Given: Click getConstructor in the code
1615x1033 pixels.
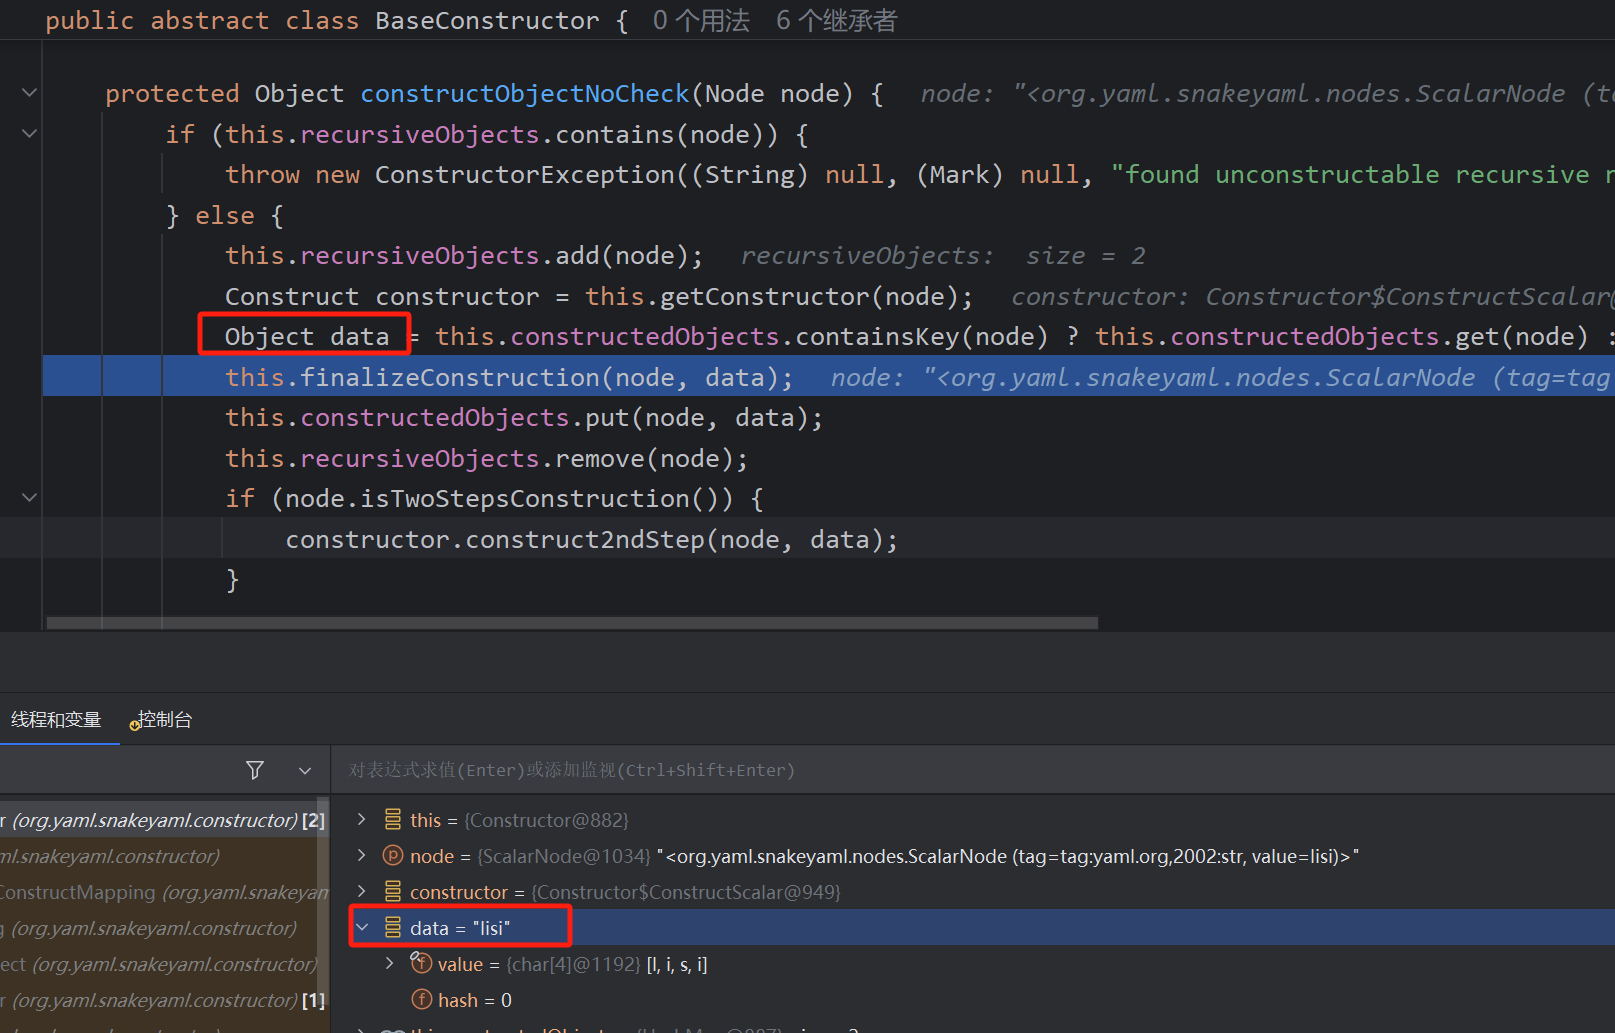Looking at the screenshot, I should pos(765,297).
